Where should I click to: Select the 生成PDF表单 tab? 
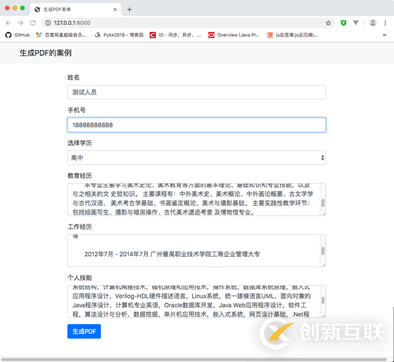[75, 10]
